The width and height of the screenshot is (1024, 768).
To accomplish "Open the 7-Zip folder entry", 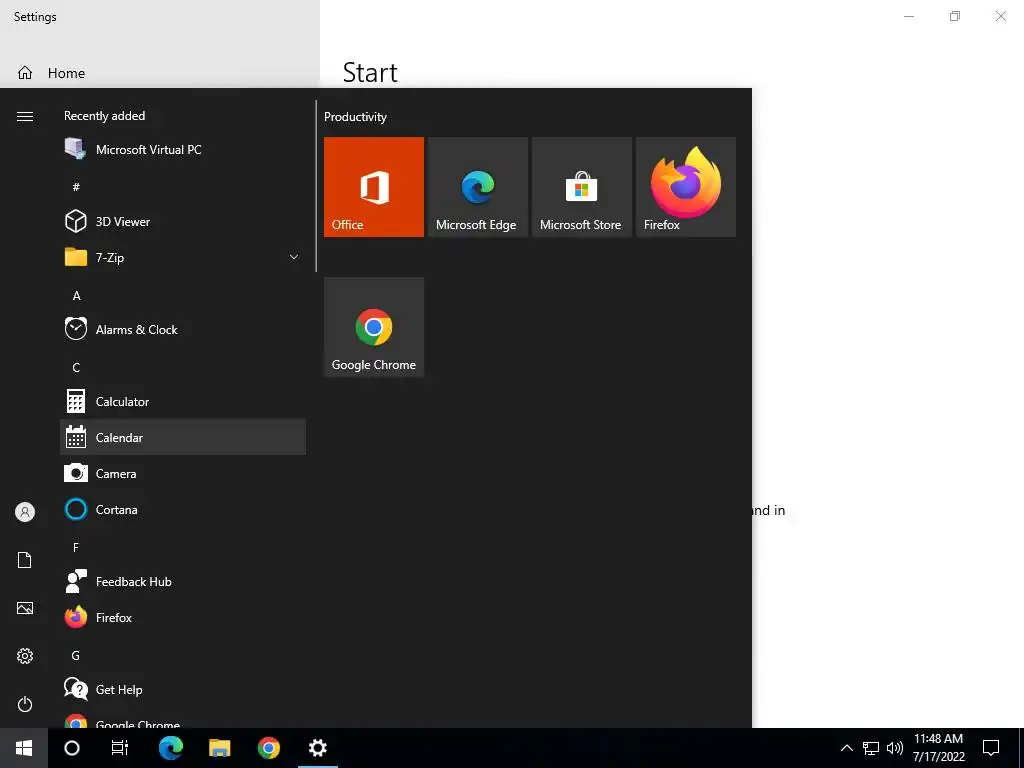I will pyautogui.click(x=183, y=257).
